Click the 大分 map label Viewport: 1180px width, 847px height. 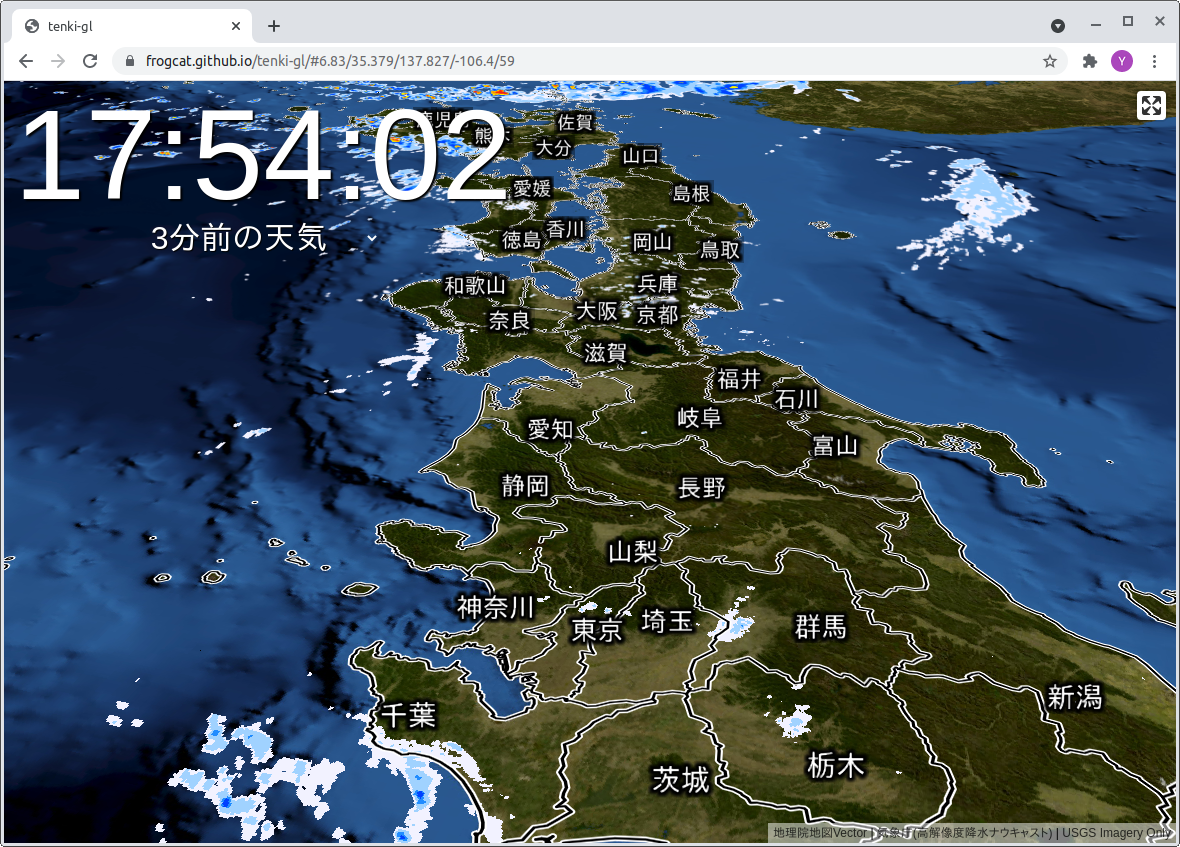(553, 147)
